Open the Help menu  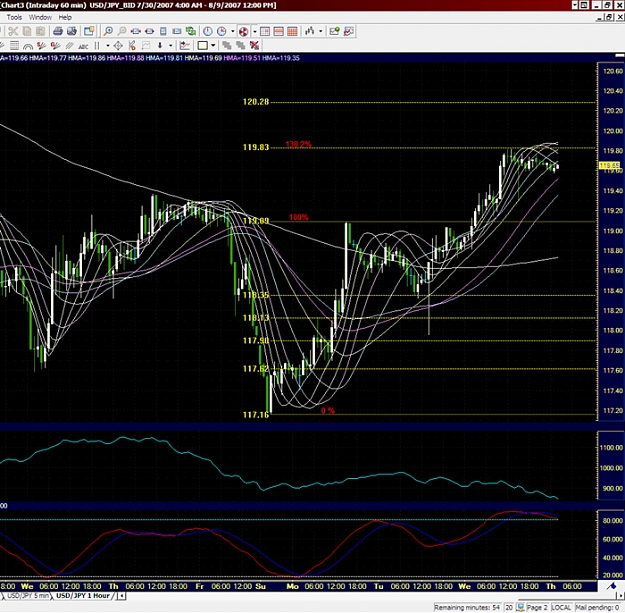65,17
